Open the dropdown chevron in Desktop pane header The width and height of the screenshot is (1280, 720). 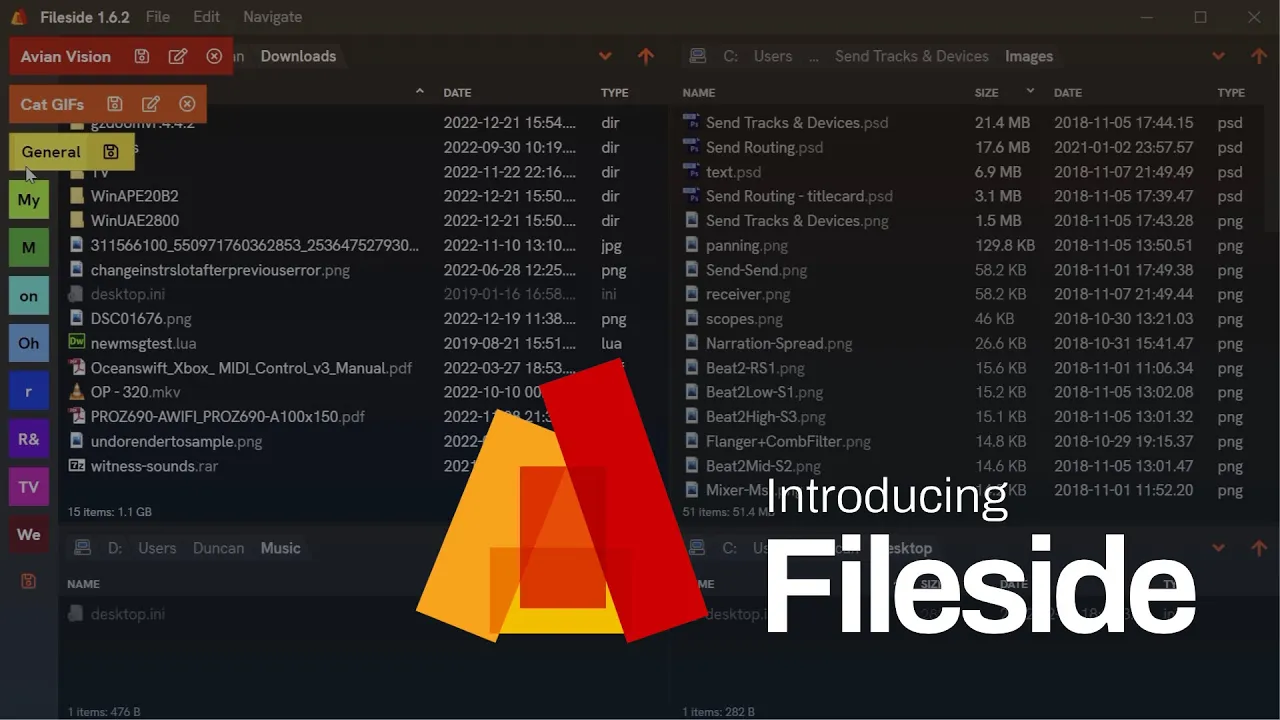tap(1218, 548)
